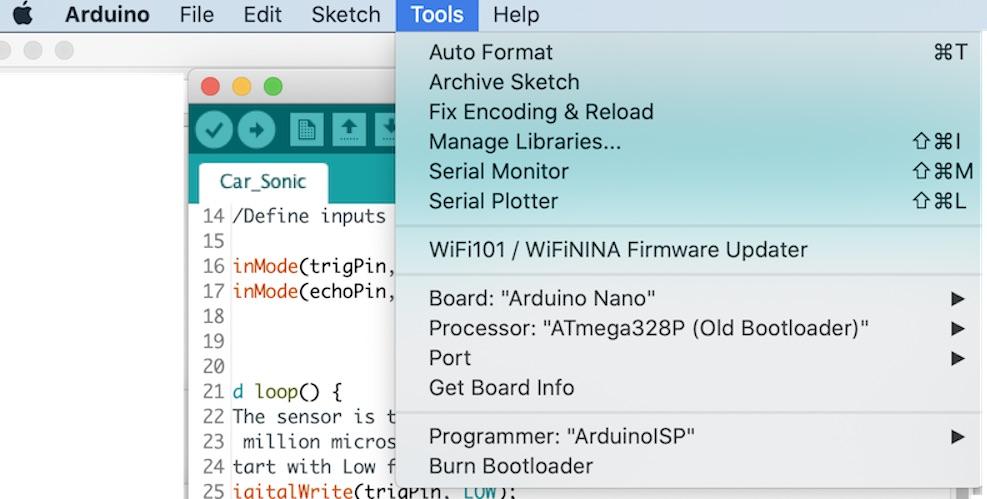Choose Fix Encoding & Reload
Image resolution: width=987 pixels, height=499 pixels.
689,112
